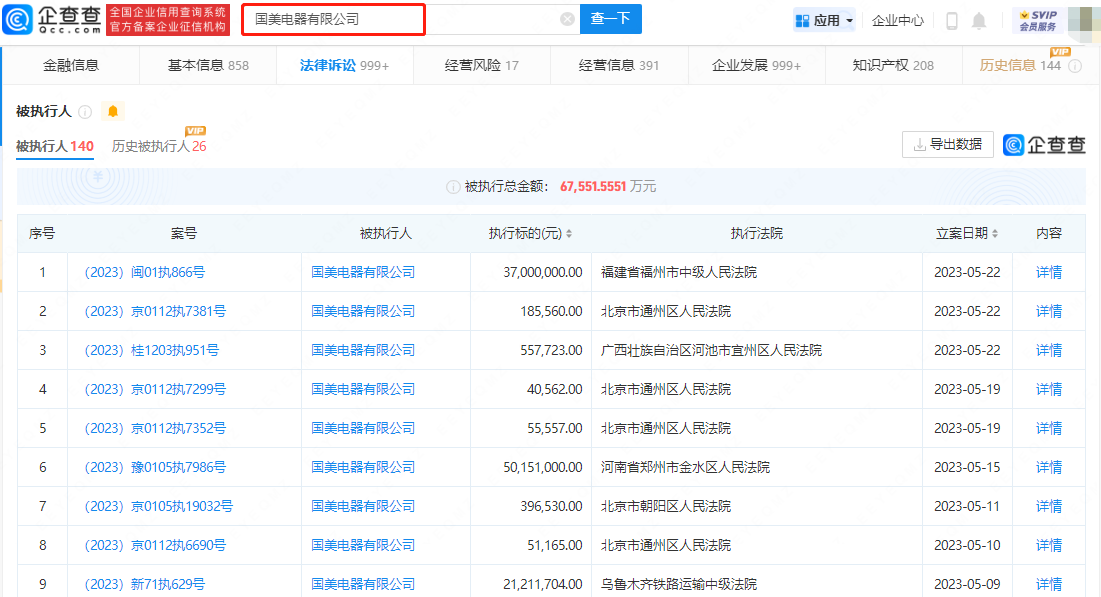Open case (2023)京0112执6690号

[155, 545]
